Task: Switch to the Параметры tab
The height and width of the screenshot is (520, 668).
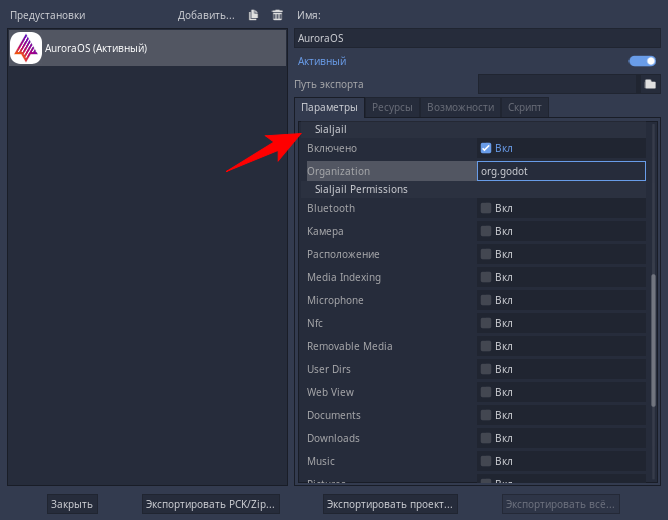Action: point(329,107)
